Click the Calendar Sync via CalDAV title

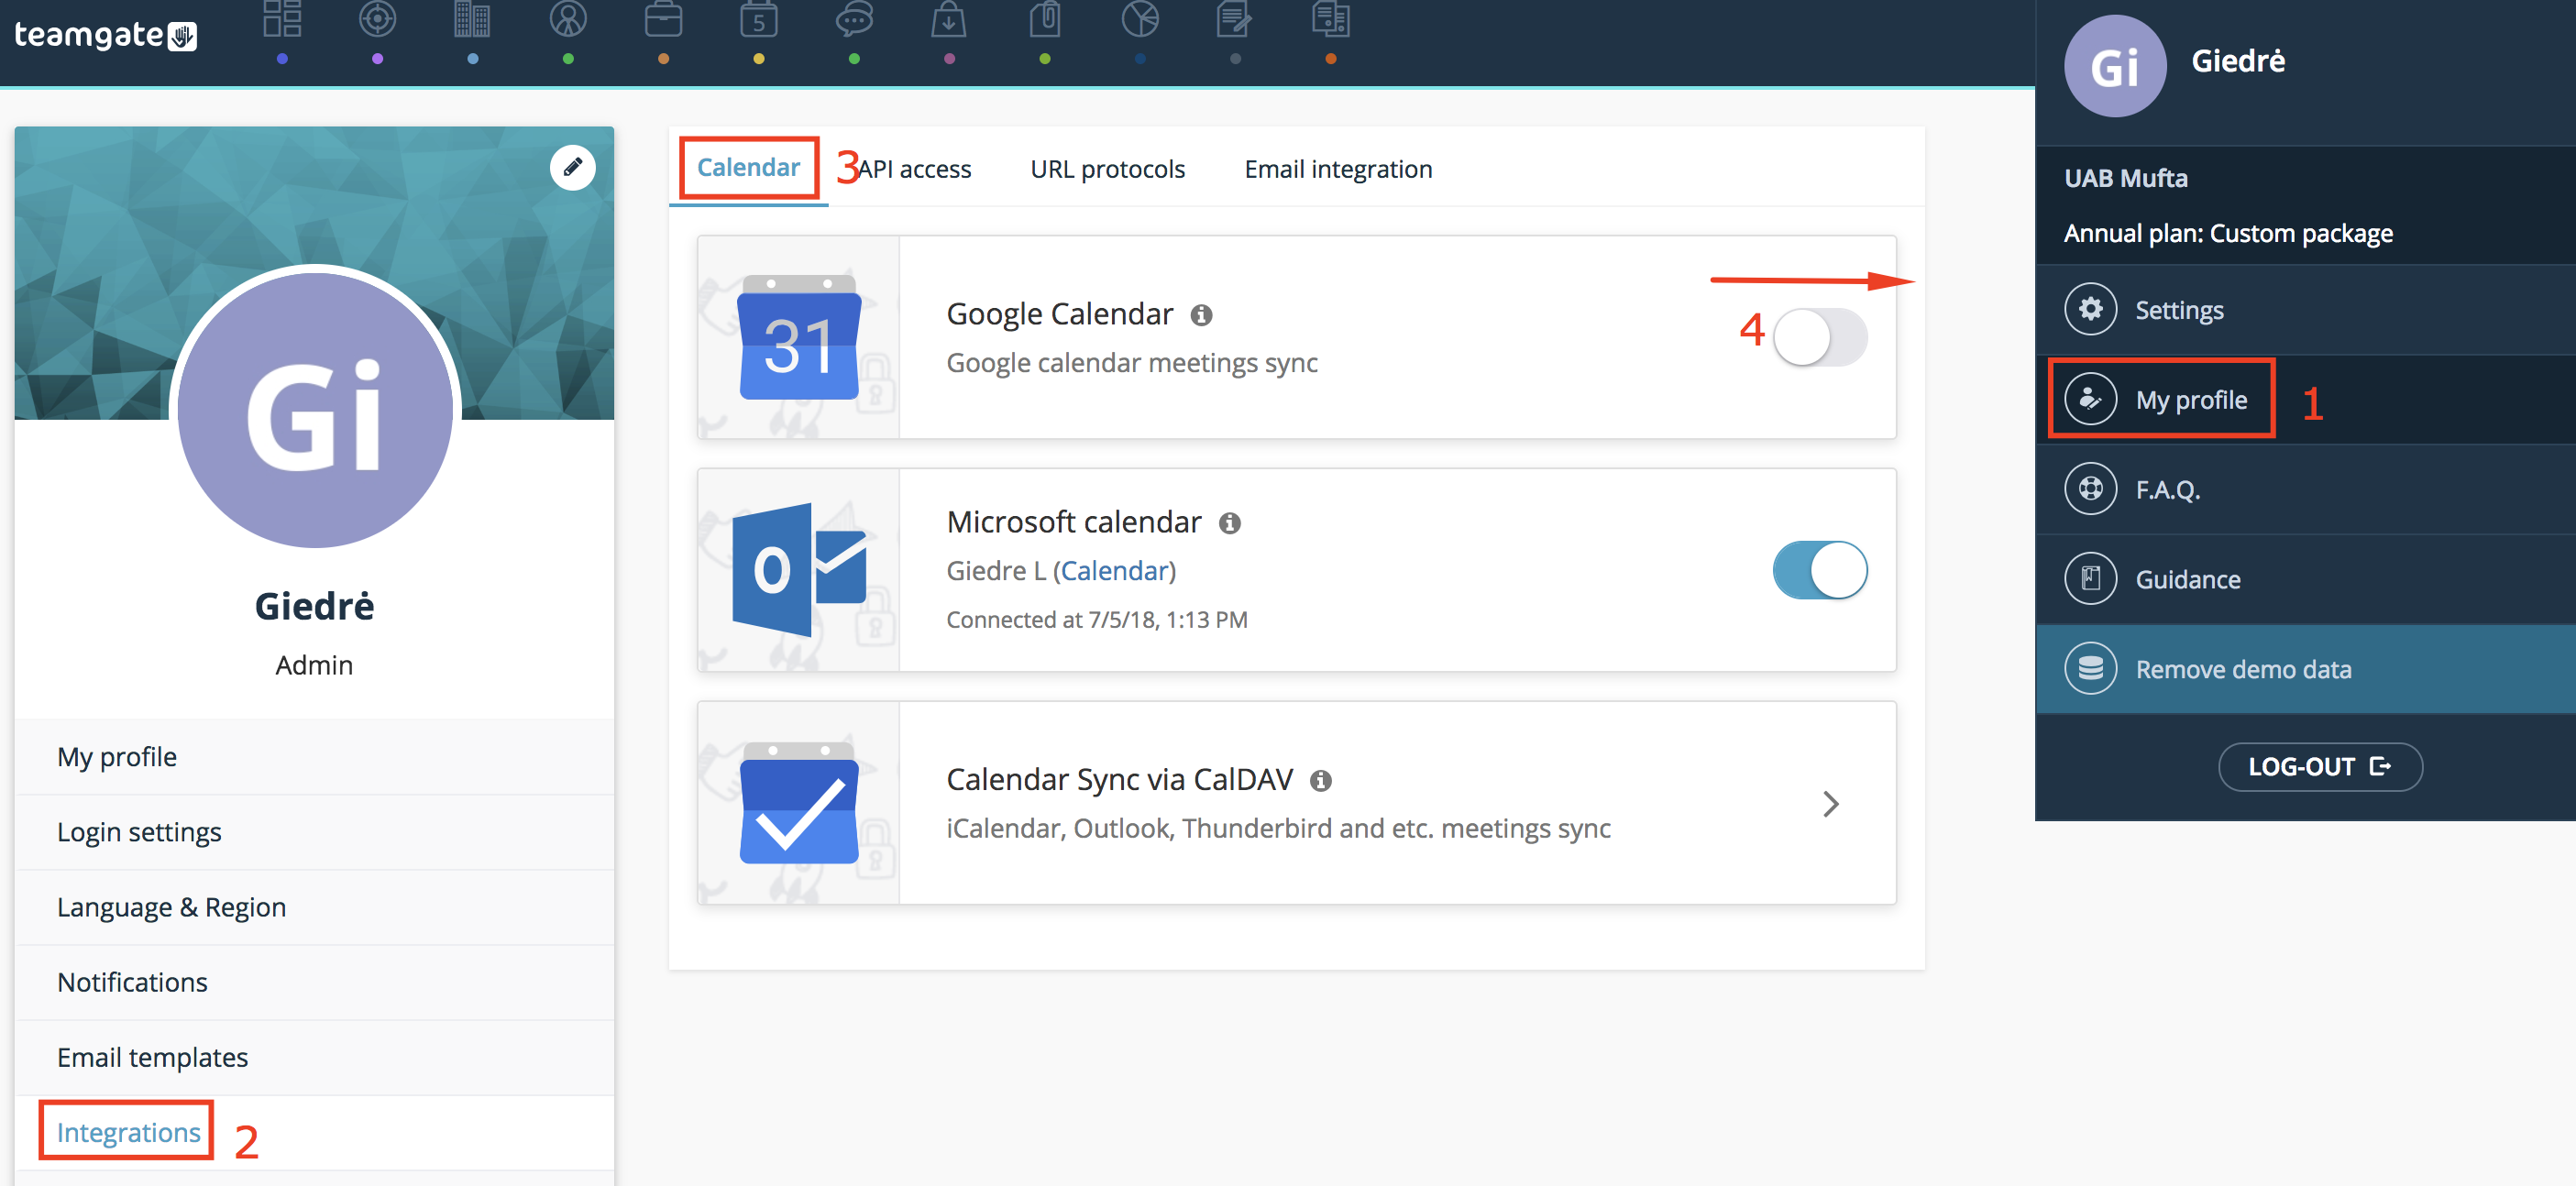[1119, 779]
